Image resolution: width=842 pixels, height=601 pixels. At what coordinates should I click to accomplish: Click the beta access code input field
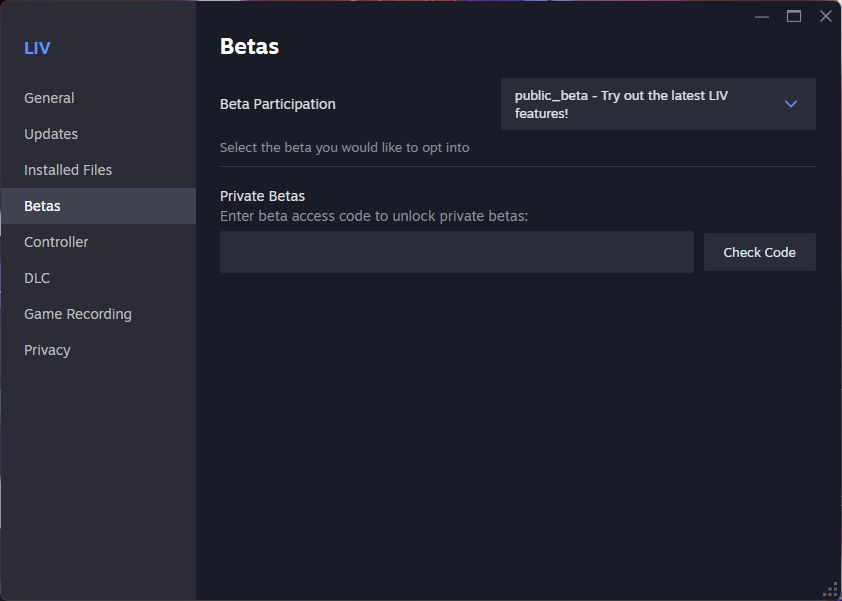click(x=456, y=252)
